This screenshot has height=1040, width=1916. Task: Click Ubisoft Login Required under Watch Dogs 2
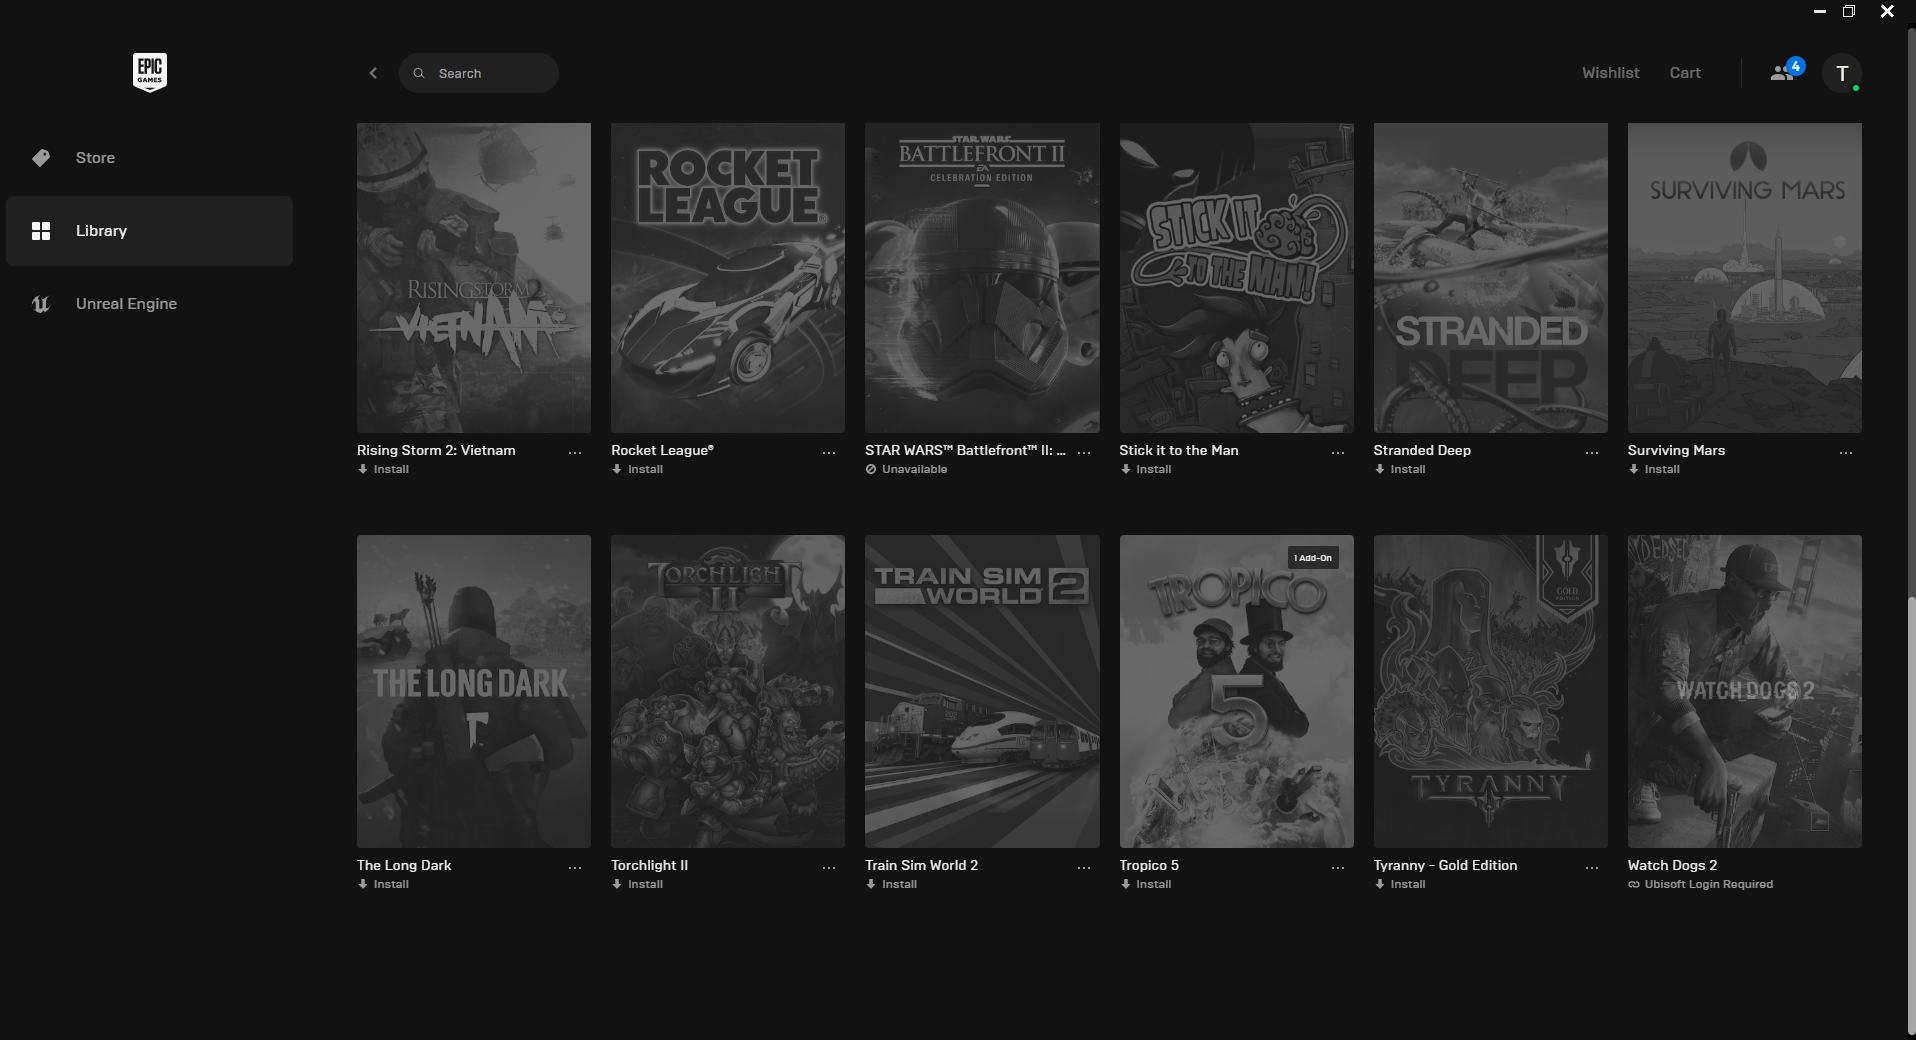1701,884
